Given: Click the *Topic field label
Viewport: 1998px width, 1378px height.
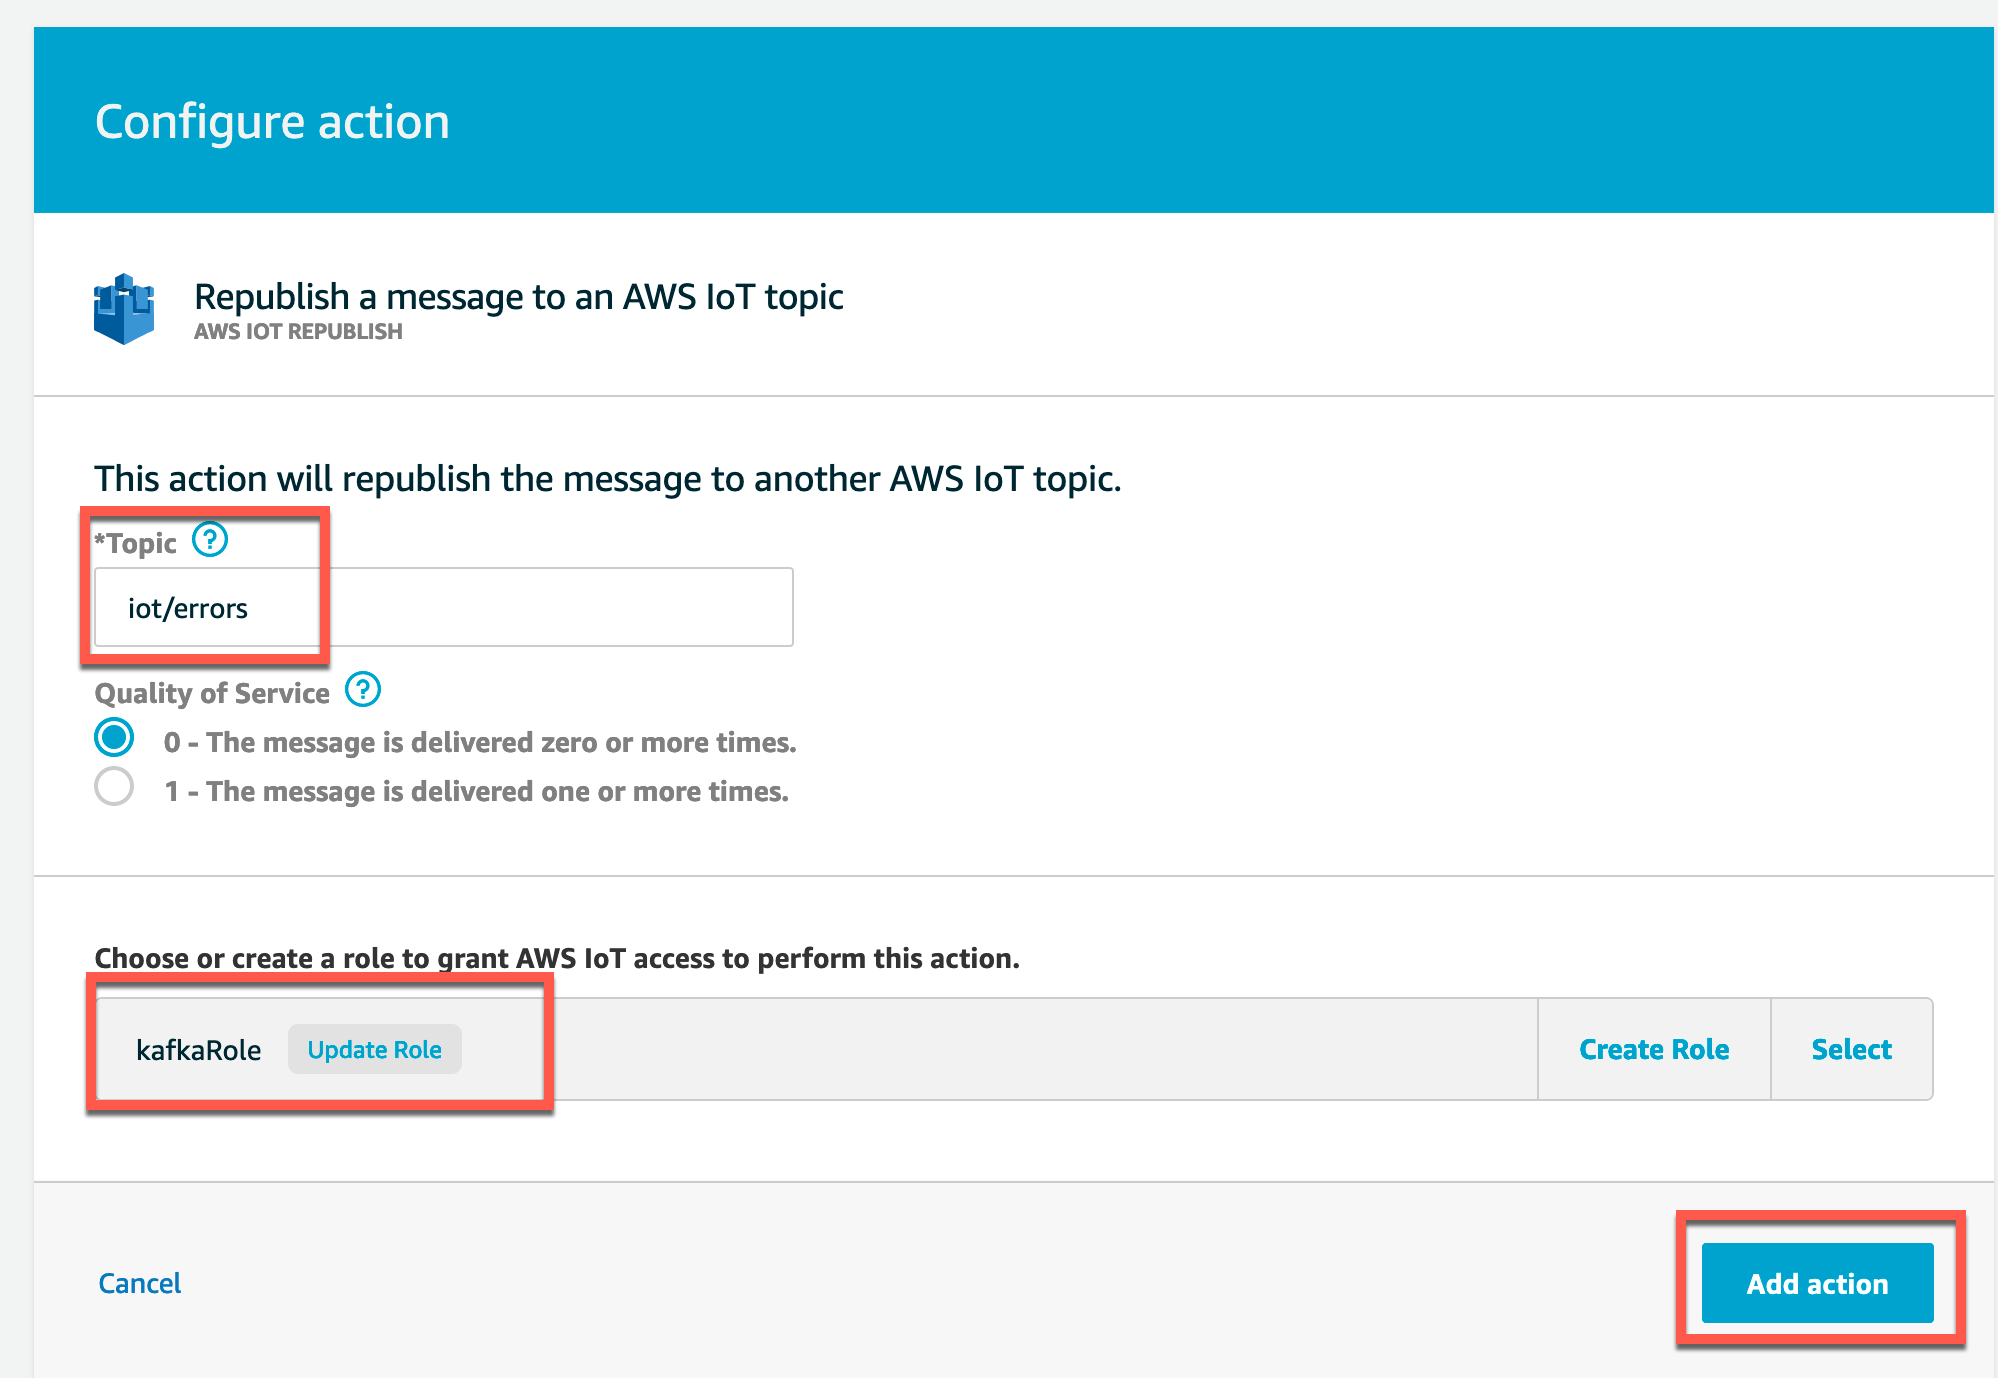Looking at the screenshot, I should coord(135,543).
